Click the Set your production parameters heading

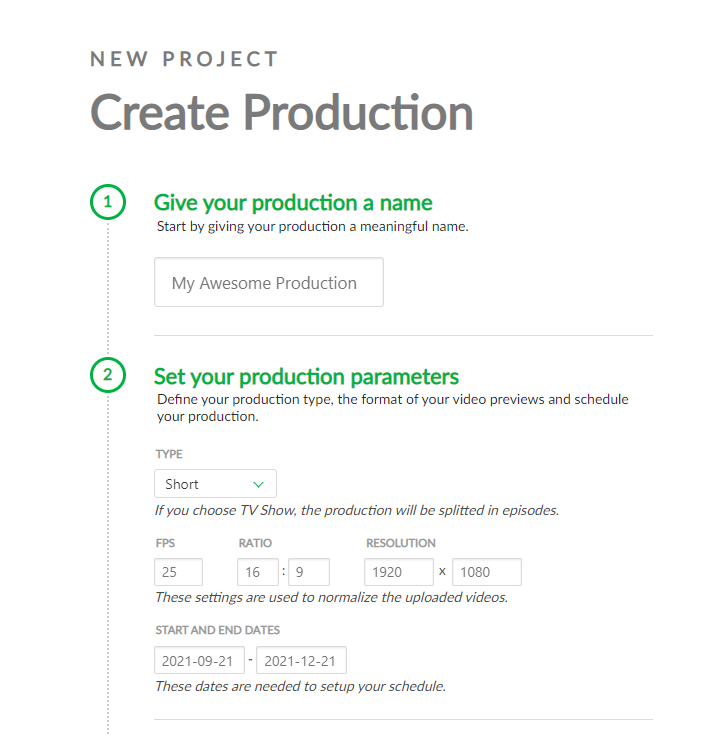coord(306,376)
